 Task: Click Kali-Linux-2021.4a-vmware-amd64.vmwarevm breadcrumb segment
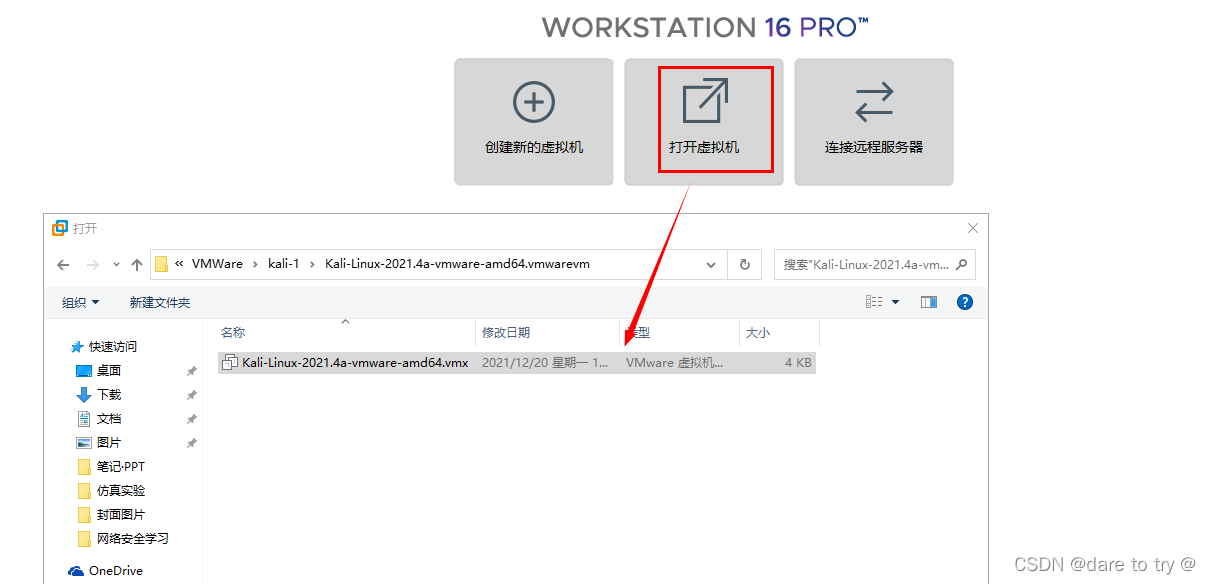[x=457, y=264]
